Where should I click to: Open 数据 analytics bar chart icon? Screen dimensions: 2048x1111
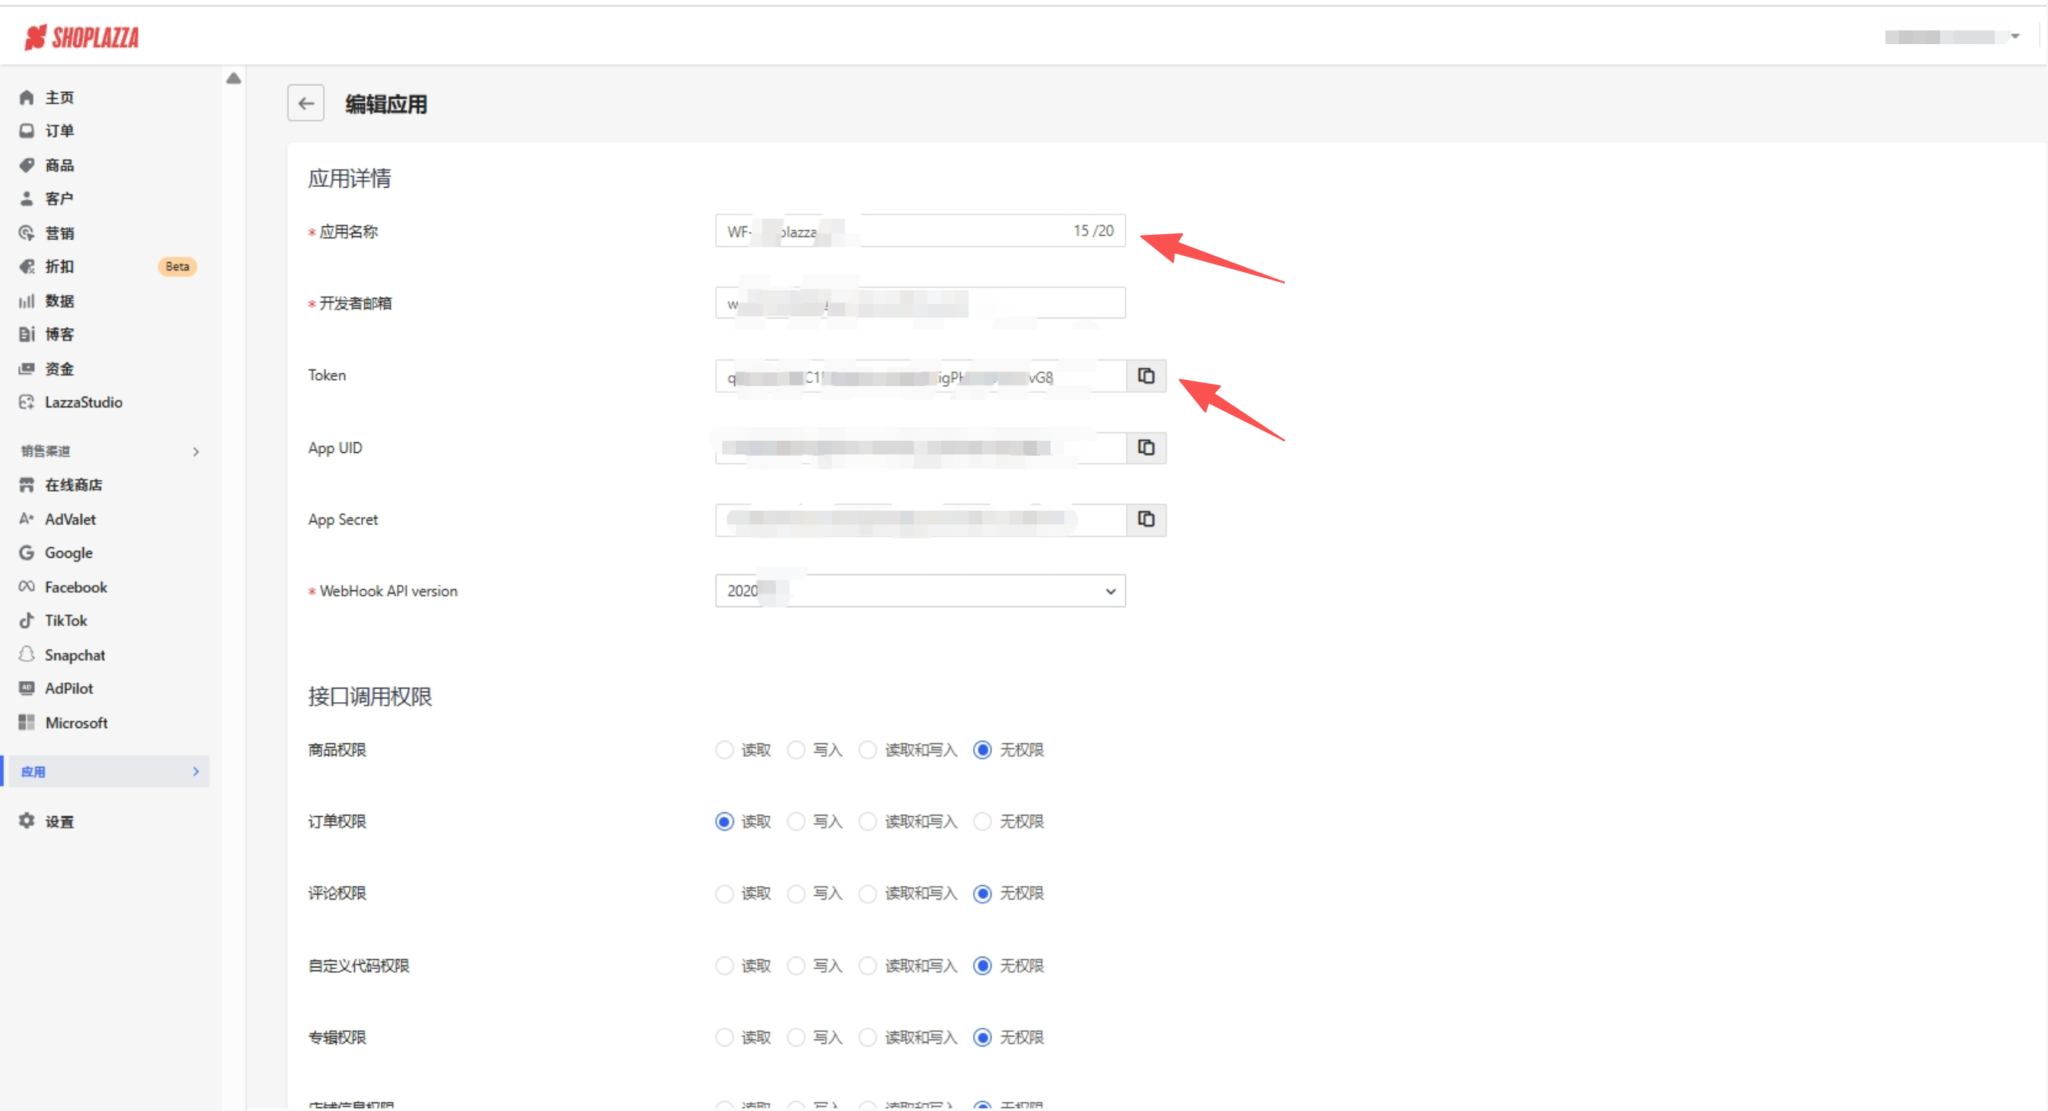(27, 301)
